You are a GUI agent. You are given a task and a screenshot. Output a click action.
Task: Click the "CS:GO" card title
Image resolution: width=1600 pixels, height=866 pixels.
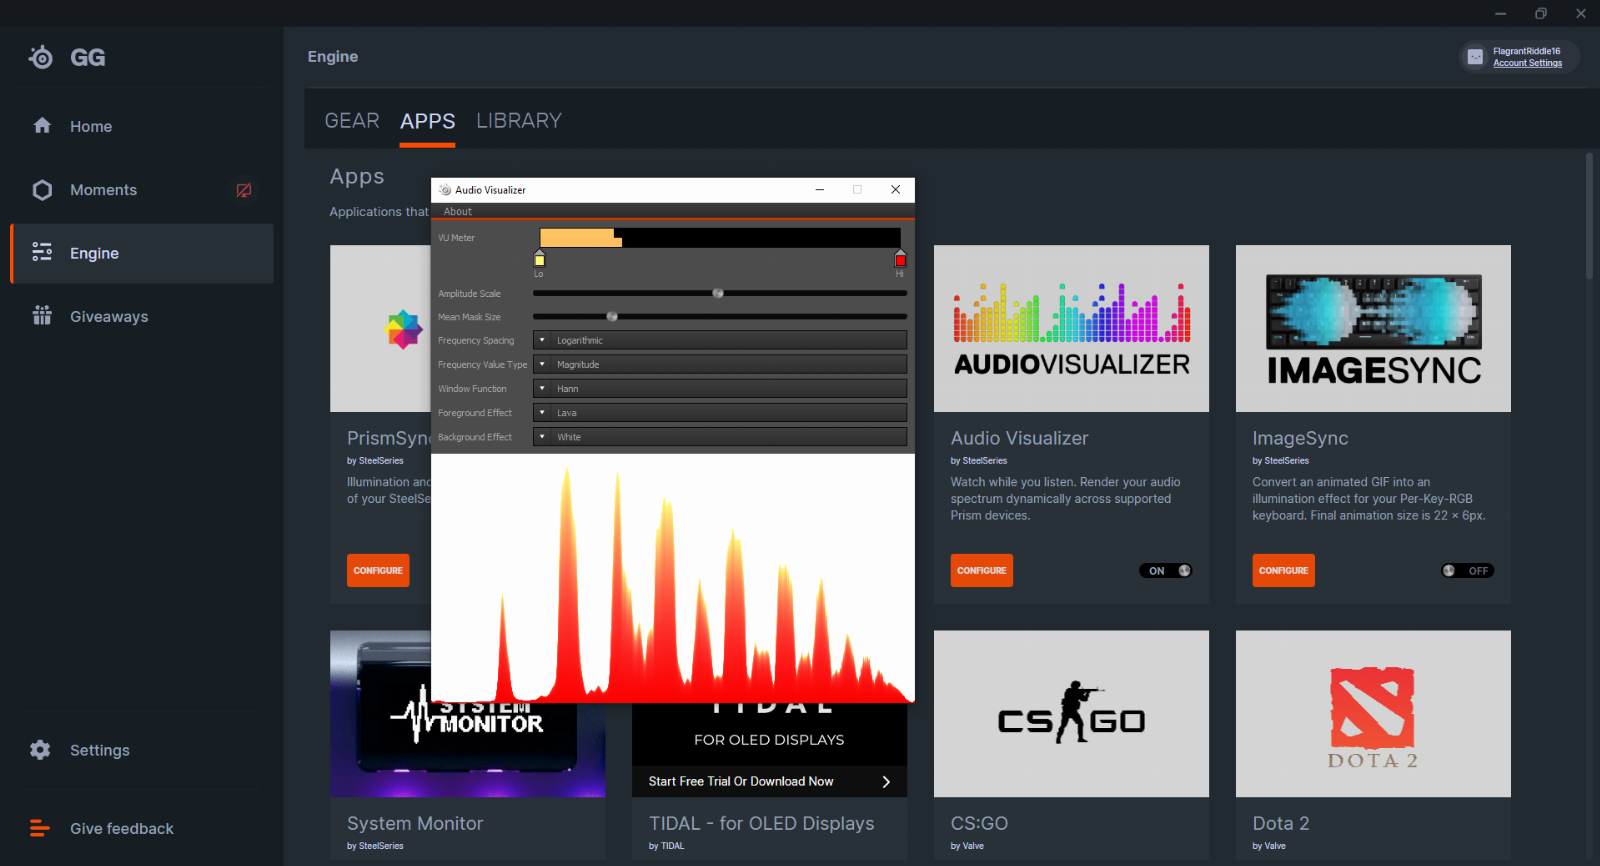(x=979, y=824)
